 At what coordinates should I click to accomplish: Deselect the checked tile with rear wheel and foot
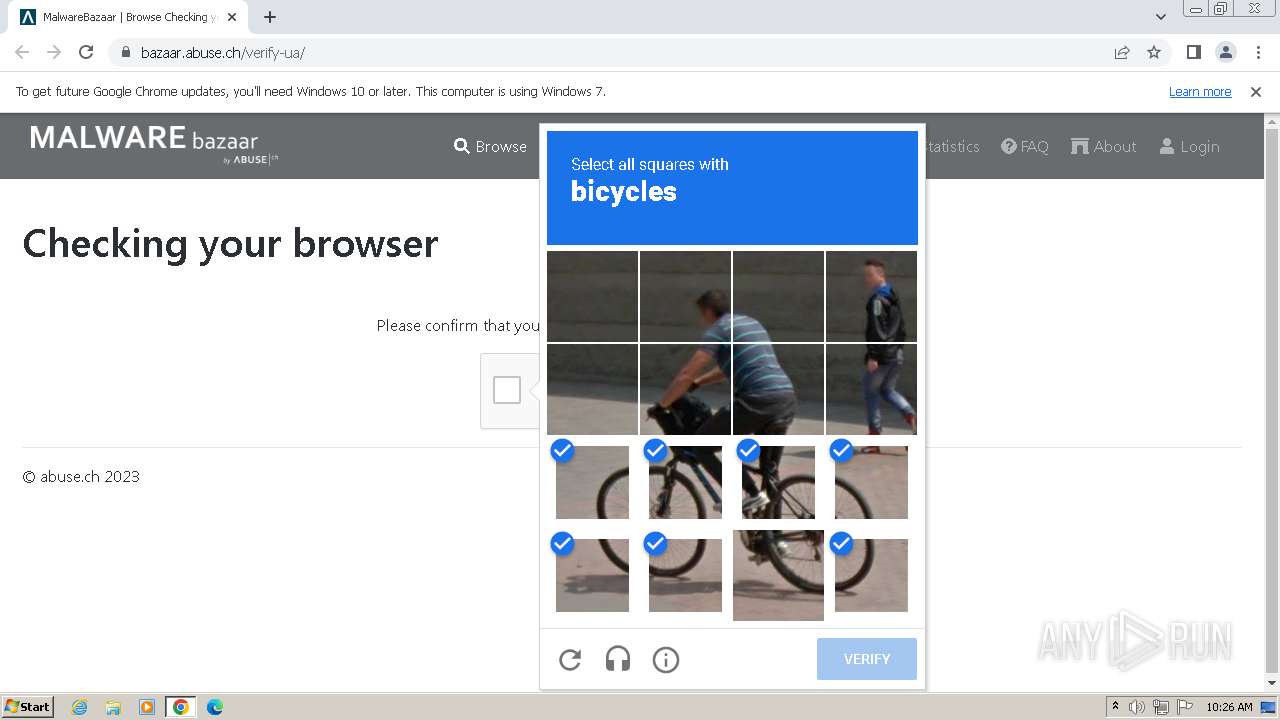coord(778,482)
